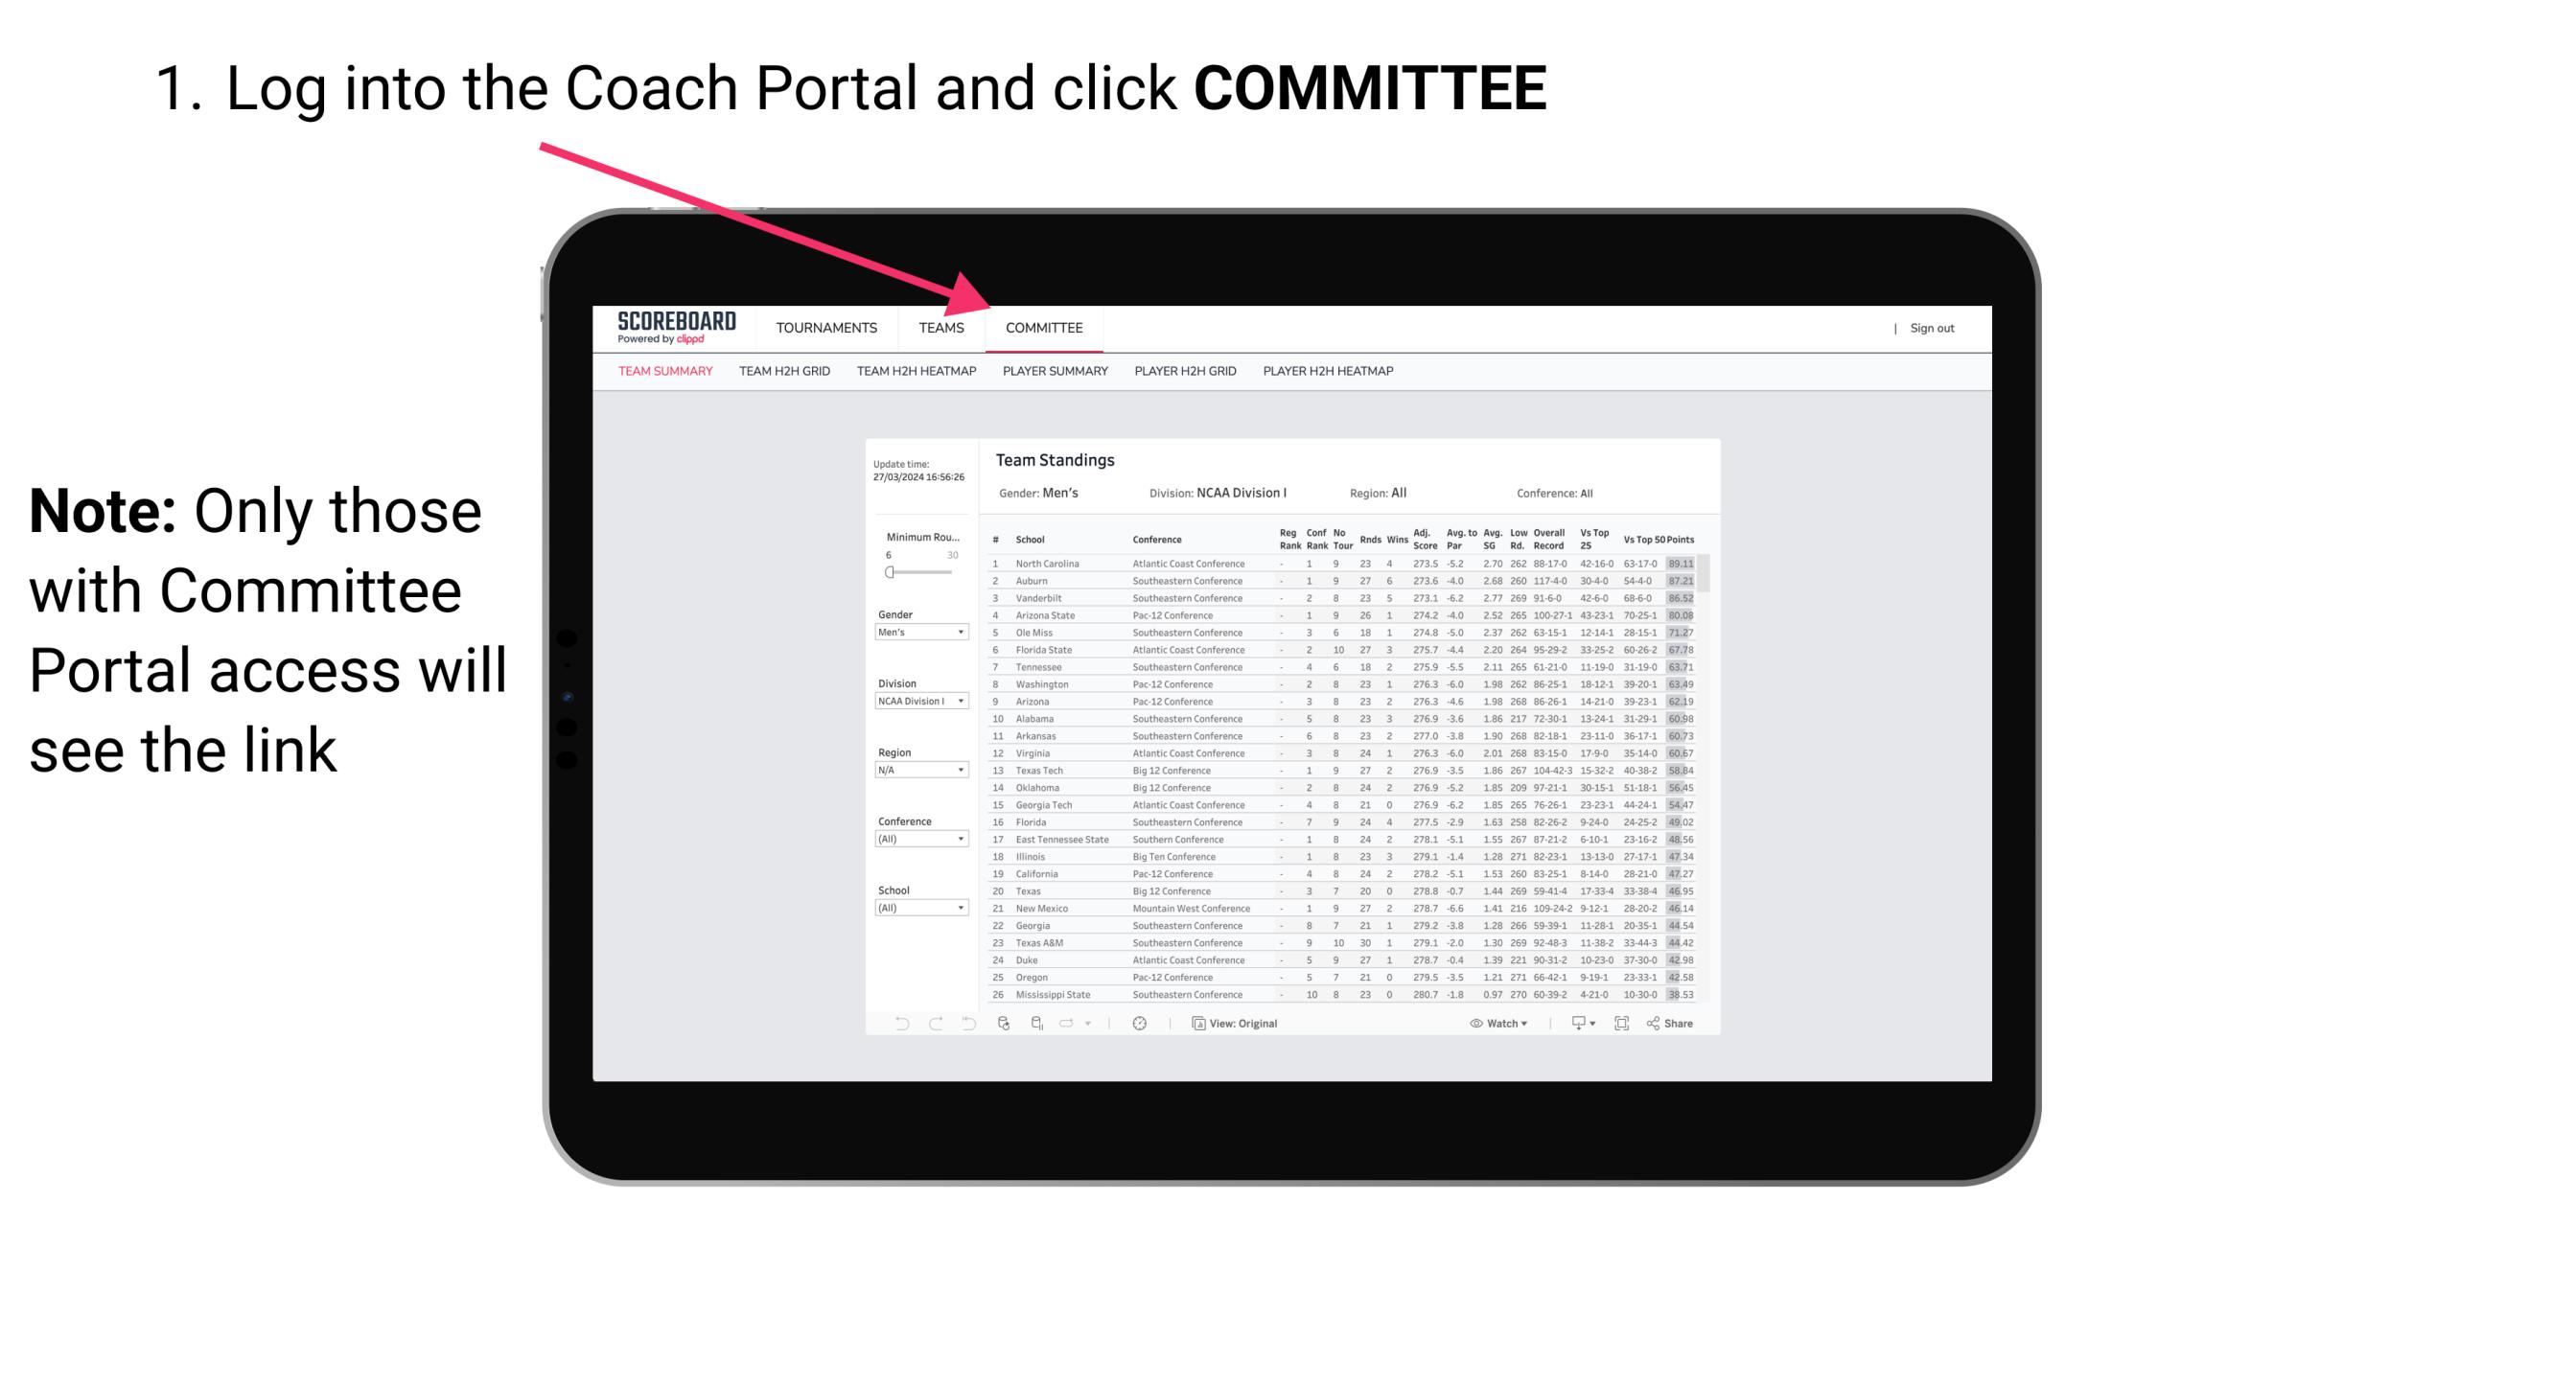Expand the Division dropdown filter

pyautogui.click(x=915, y=702)
